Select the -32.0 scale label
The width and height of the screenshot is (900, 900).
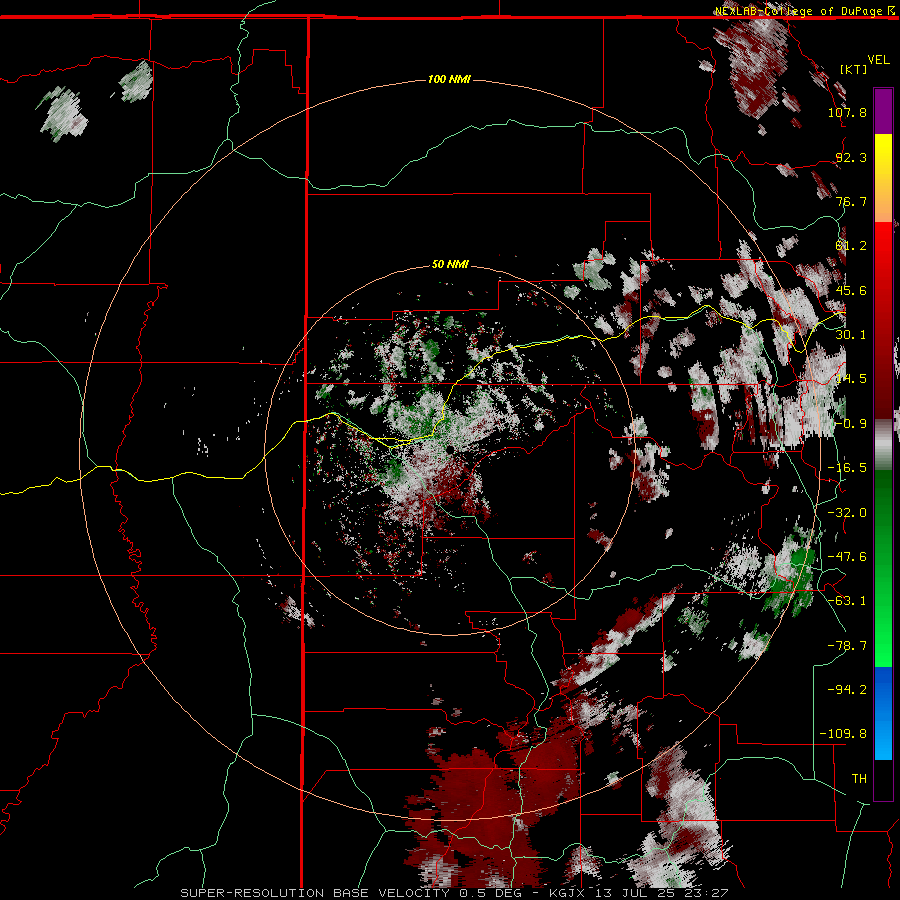coord(847,513)
